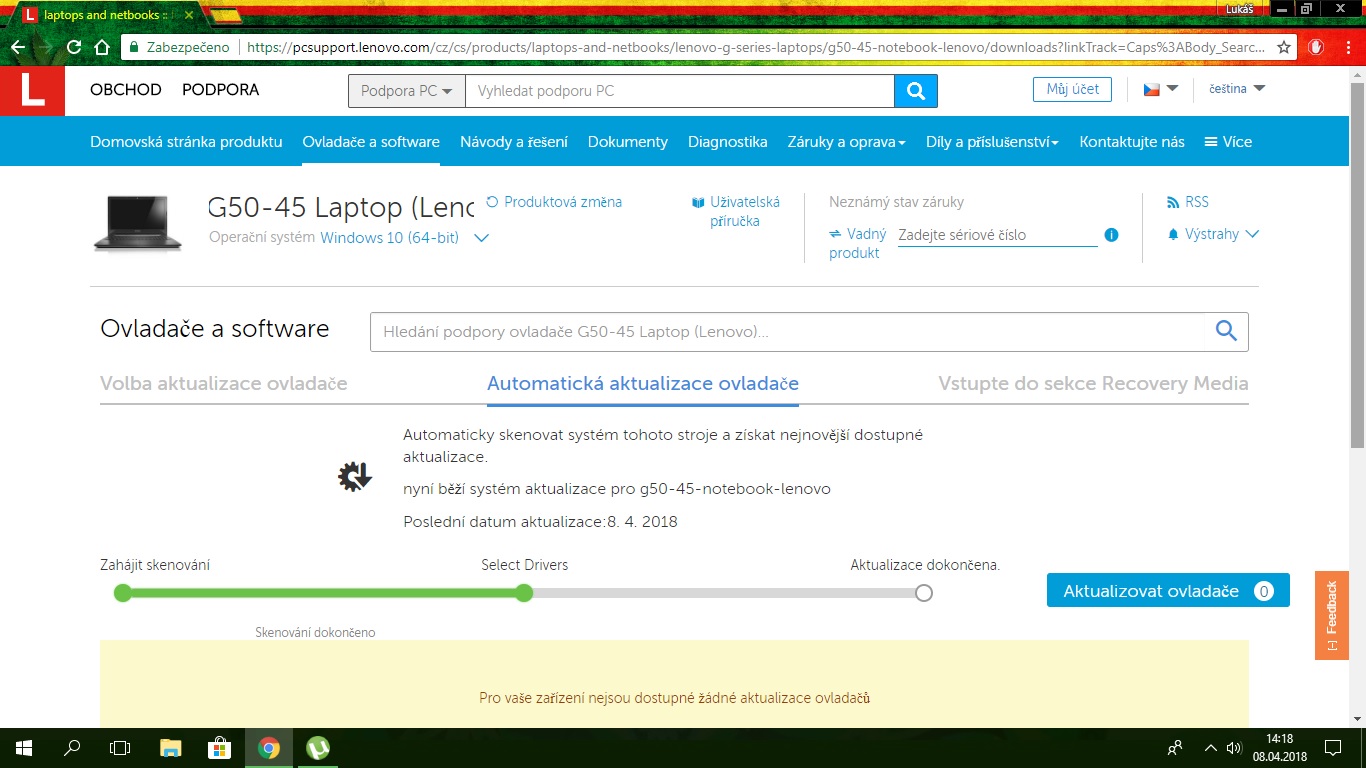Reload the current page
This screenshot has width=1366, height=768.
pyautogui.click(x=74, y=47)
